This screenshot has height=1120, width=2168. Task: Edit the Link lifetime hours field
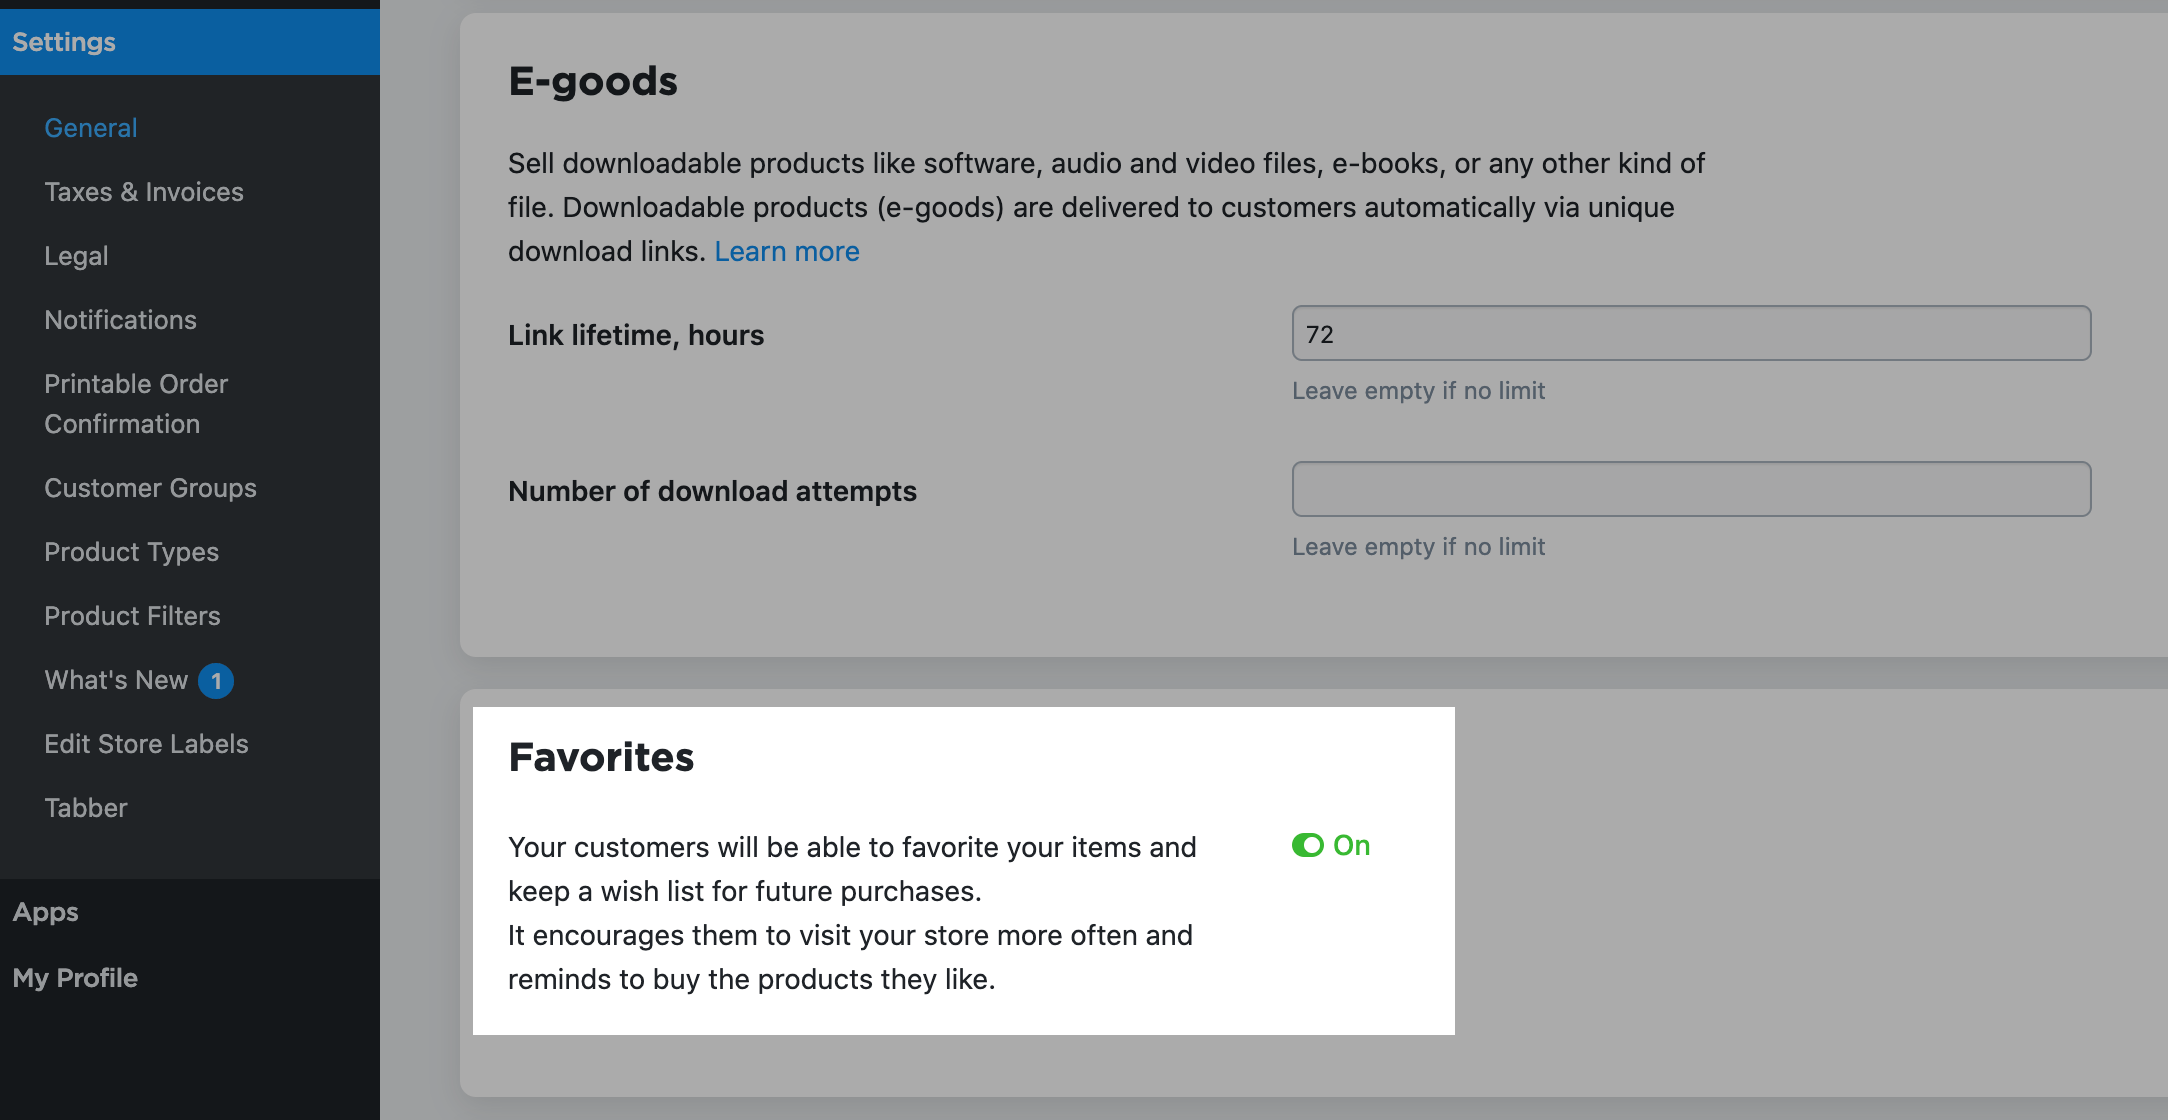pos(1690,334)
